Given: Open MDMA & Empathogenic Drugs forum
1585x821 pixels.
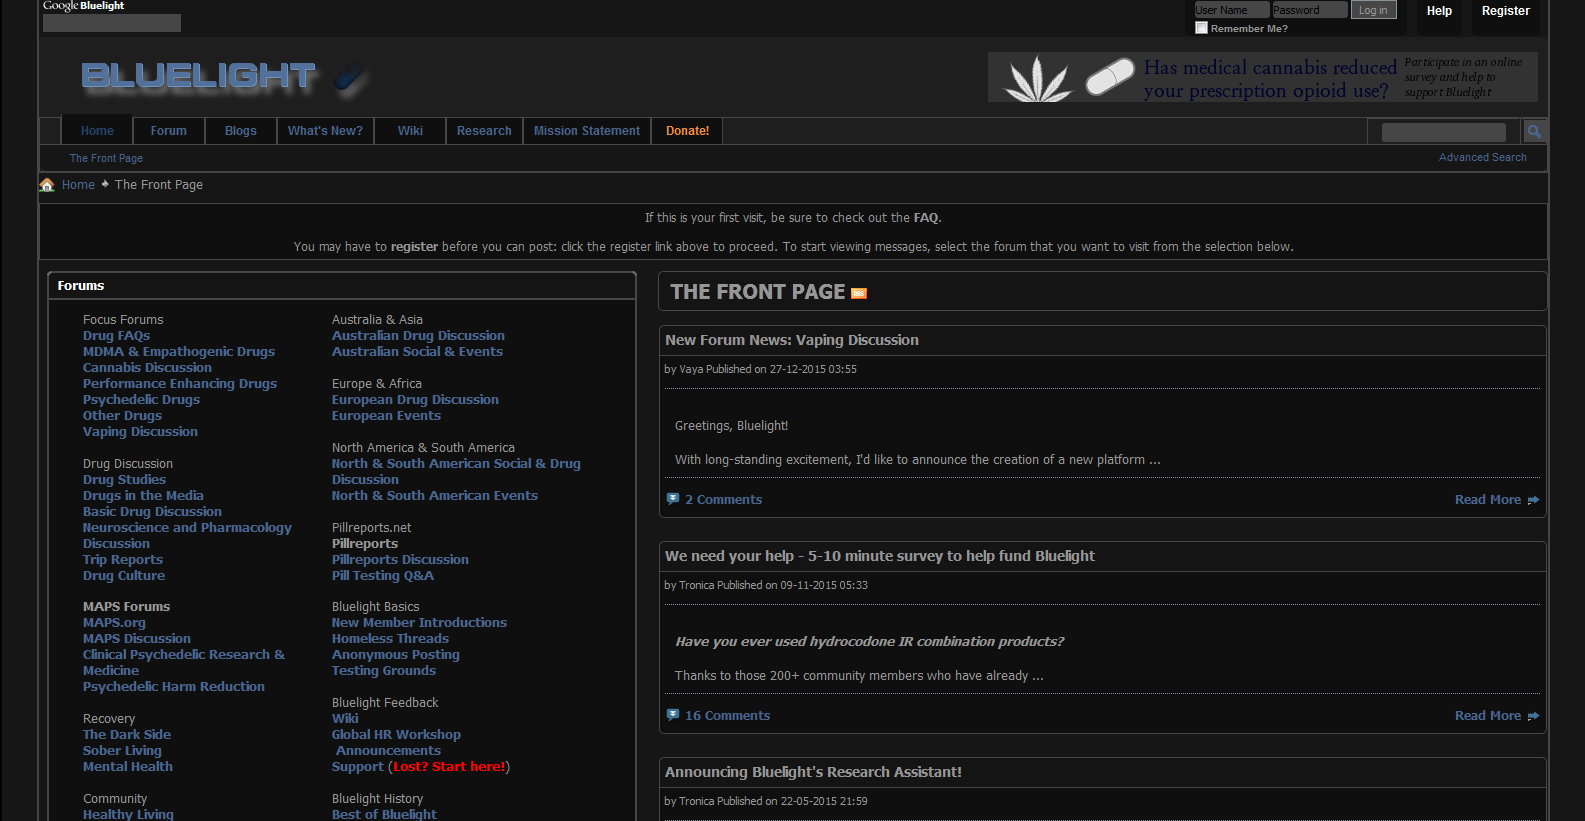Looking at the screenshot, I should coord(179,352).
